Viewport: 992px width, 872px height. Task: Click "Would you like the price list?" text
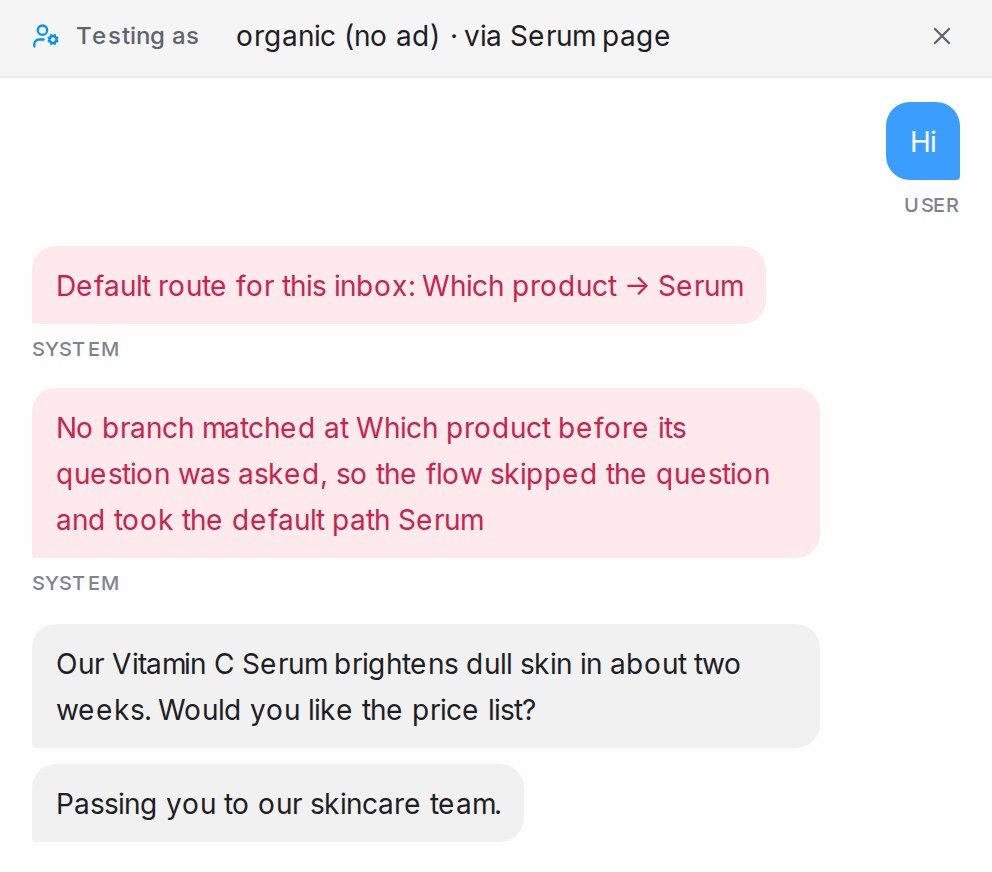pos(347,710)
